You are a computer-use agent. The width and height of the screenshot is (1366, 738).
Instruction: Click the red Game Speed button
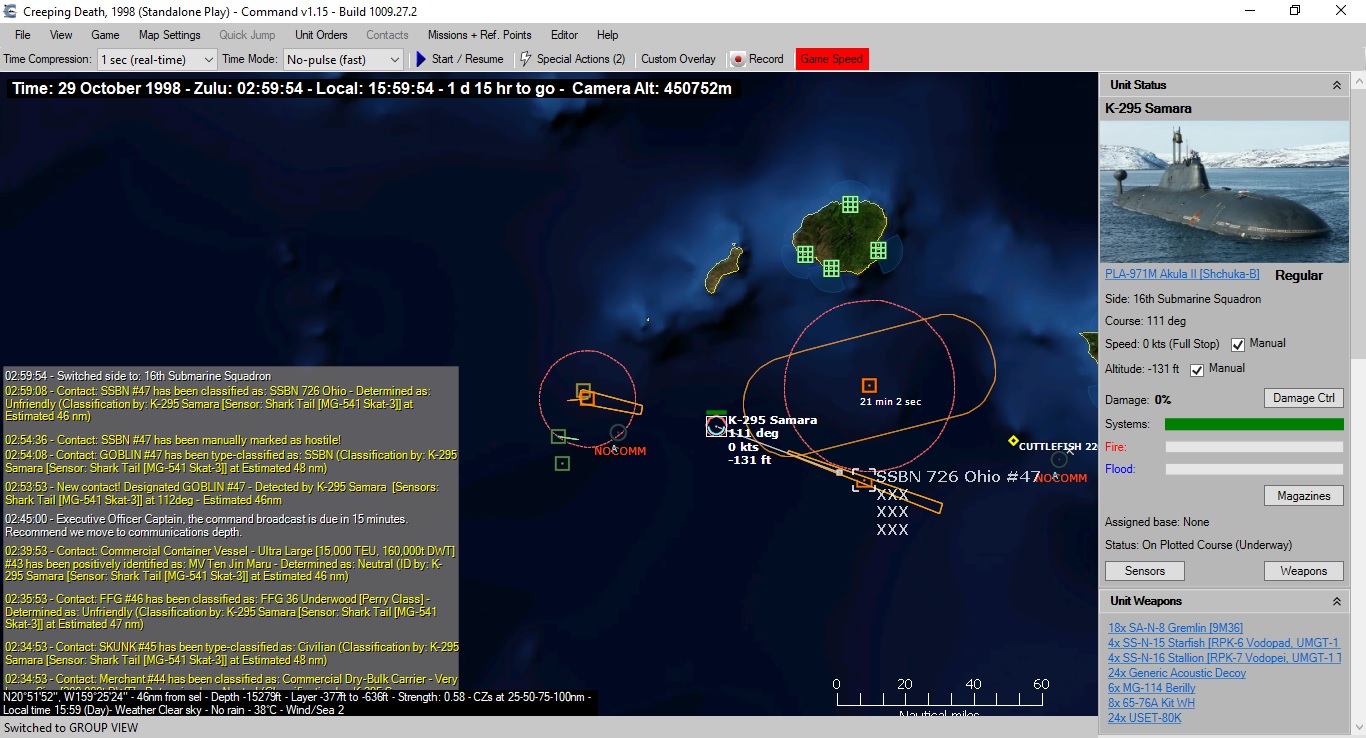(x=832, y=59)
